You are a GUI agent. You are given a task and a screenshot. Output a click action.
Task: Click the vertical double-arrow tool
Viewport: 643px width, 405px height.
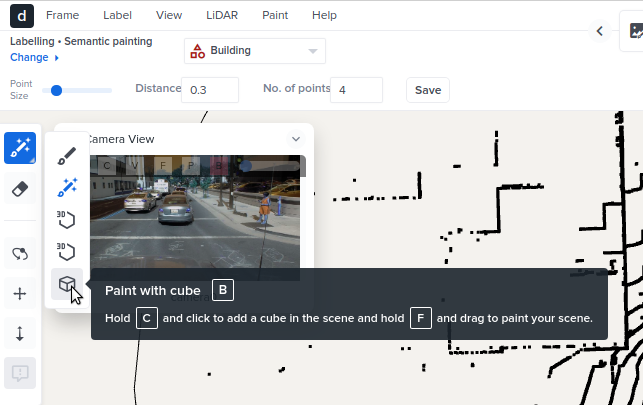coord(20,333)
